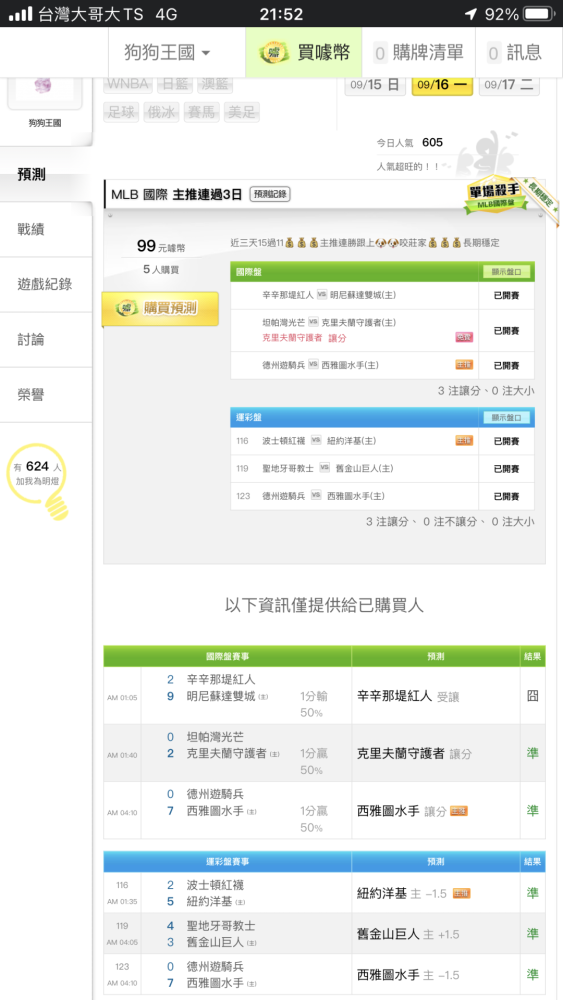The width and height of the screenshot is (563, 1000).
Task: Click the battery icon in status bar
Action: pos(539,14)
